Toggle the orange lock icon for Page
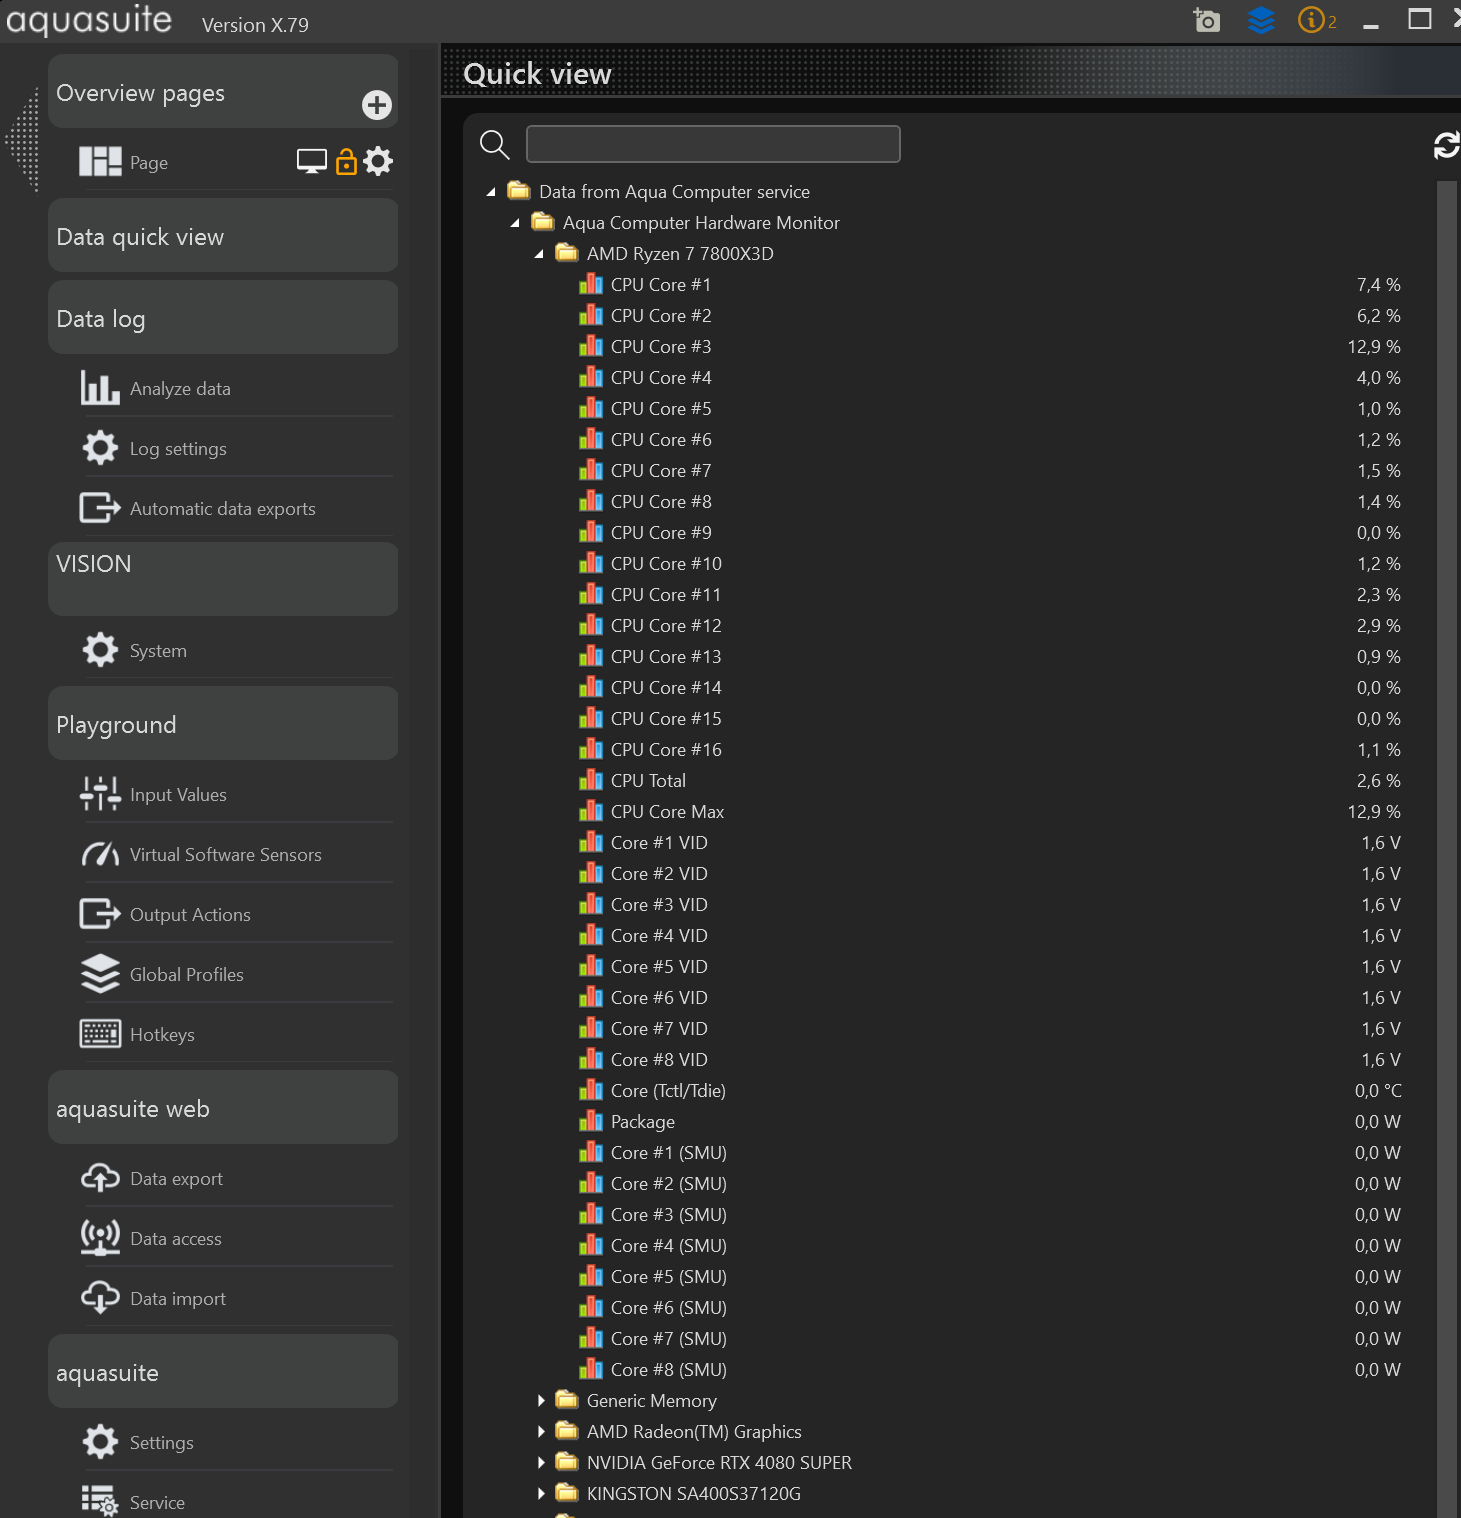The height and width of the screenshot is (1518, 1461). [346, 162]
